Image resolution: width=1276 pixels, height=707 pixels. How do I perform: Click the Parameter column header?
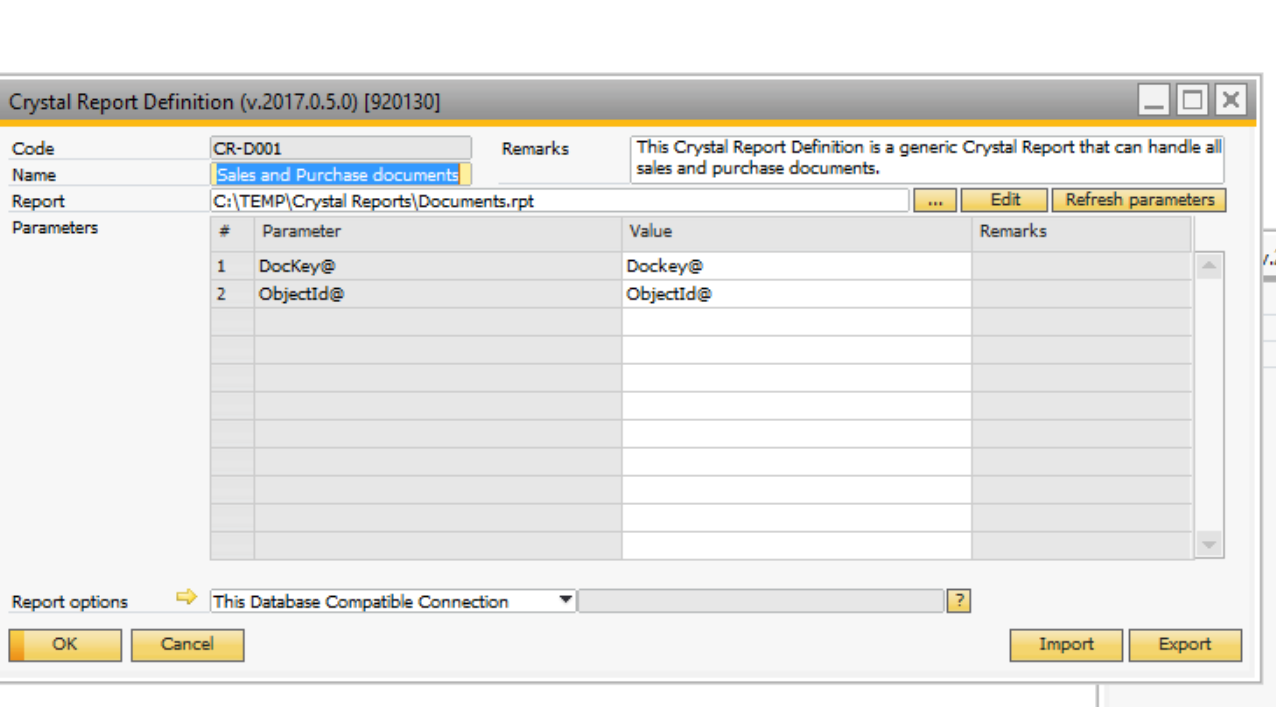click(x=438, y=231)
